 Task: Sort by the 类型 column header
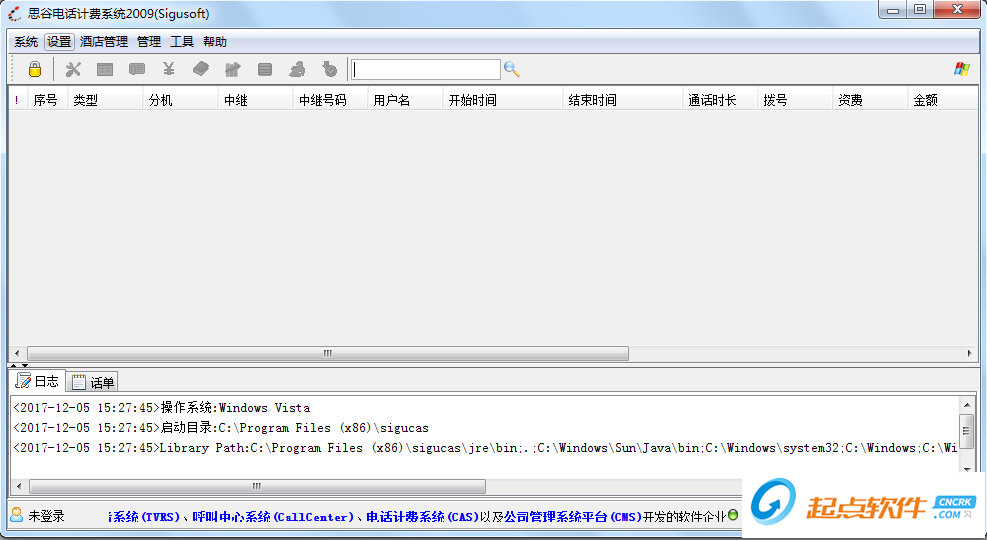105,100
